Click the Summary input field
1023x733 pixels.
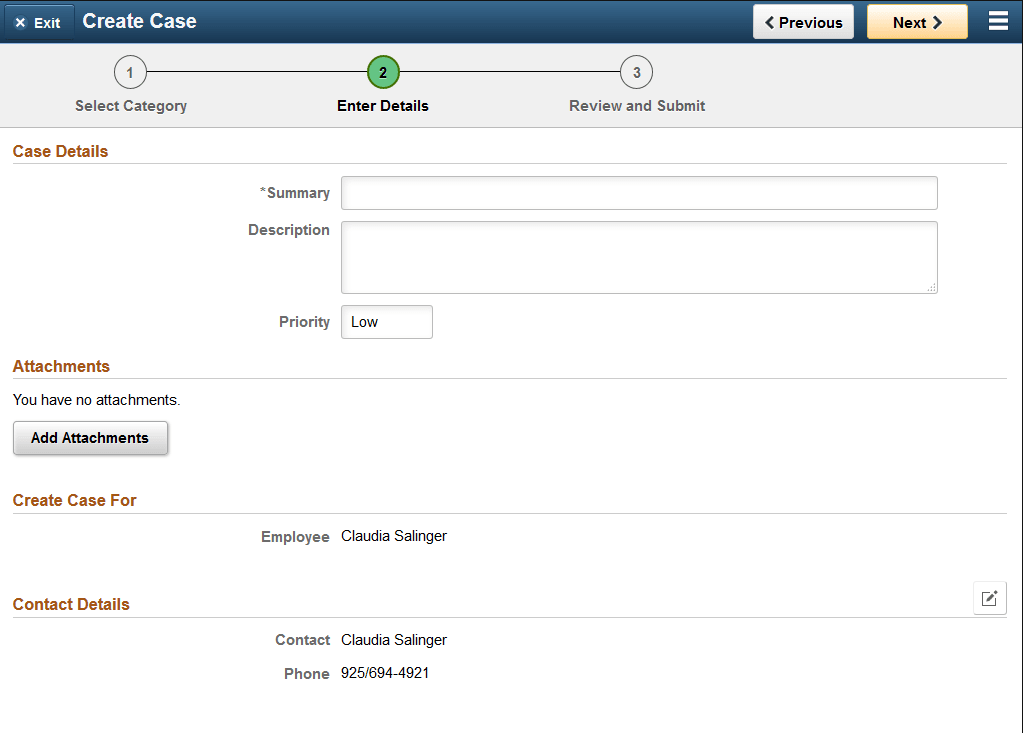click(x=638, y=192)
